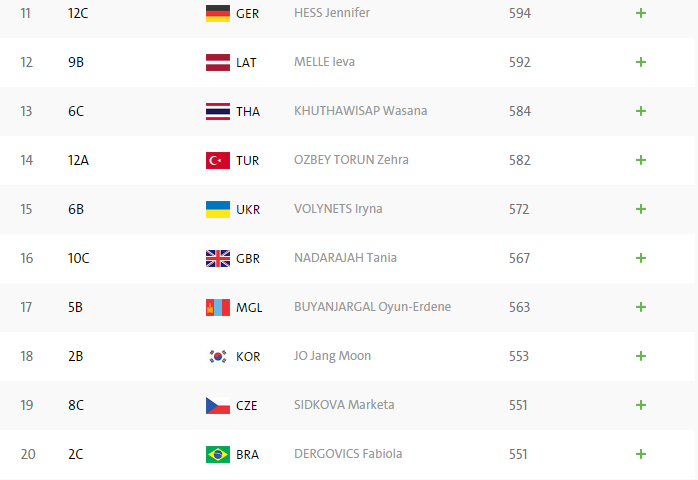Click the Turkey flag icon
Viewport: 698px width, 480px height.
click(218, 160)
